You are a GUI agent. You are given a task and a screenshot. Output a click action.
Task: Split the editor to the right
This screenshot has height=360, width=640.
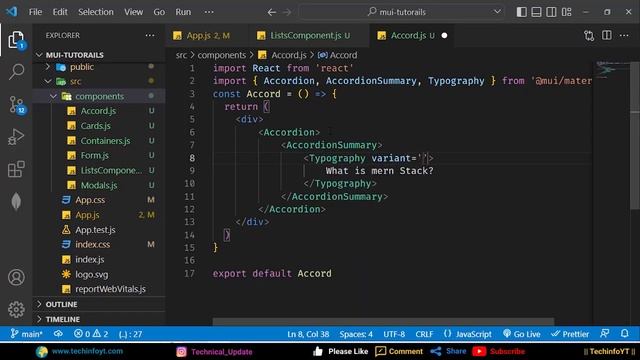[x=607, y=35]
